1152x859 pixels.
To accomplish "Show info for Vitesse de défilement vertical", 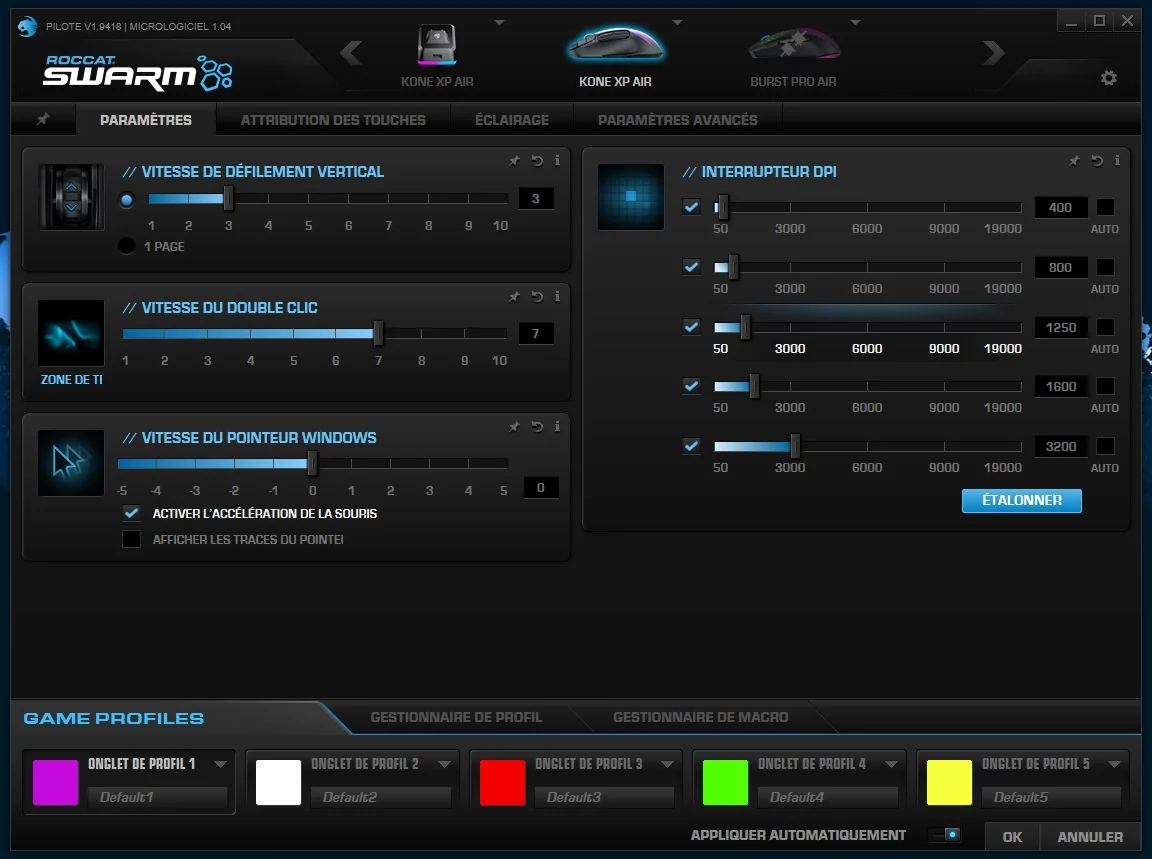I will coord(558,161).
